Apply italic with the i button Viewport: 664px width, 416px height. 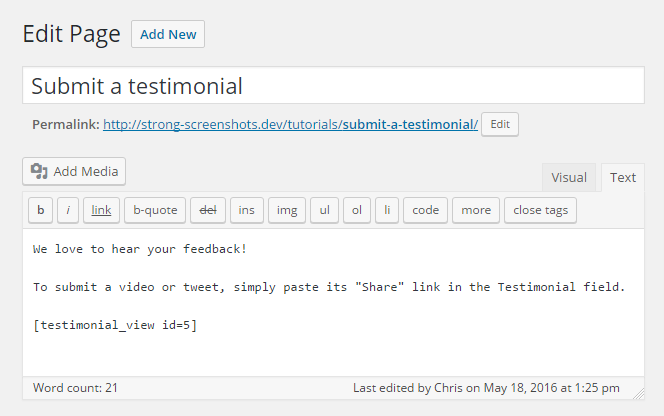click(68, 210)
